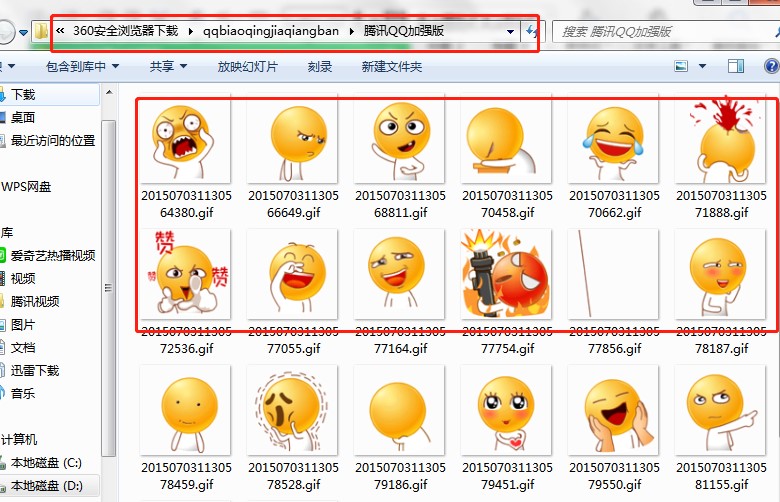The width and height of the screenshot is (780, 502).
Task: Click the folder icon in address bar
Action: click(x=41, y=32)
